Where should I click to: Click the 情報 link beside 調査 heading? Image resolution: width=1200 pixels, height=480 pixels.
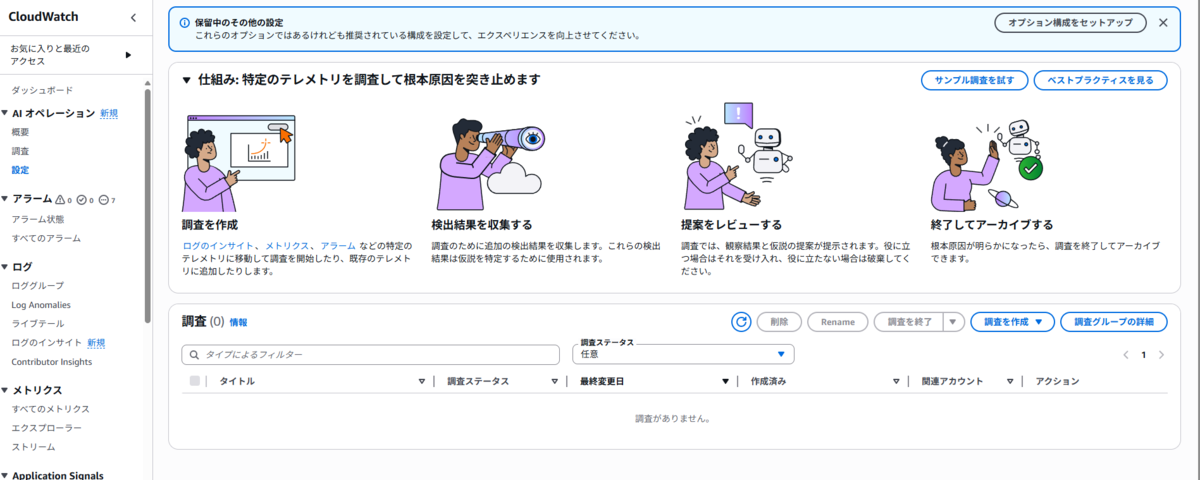(238, 323)
